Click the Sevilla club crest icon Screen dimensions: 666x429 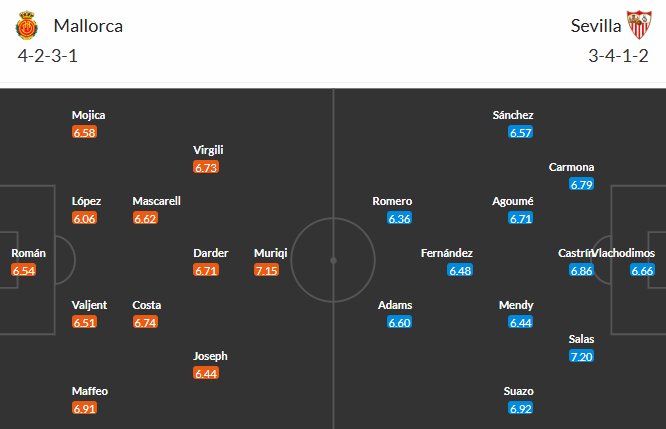(637, 26)
